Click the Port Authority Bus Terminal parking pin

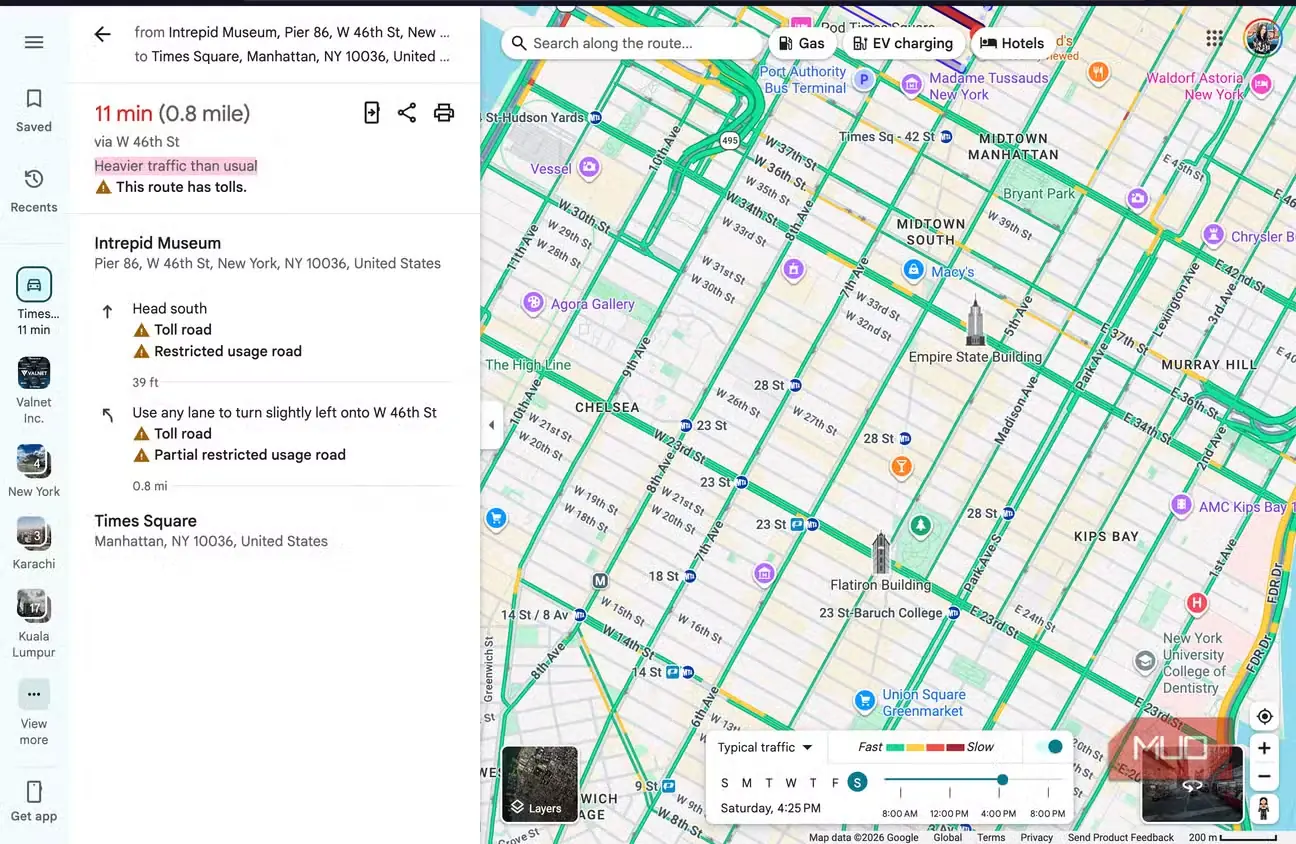(863, 79)
